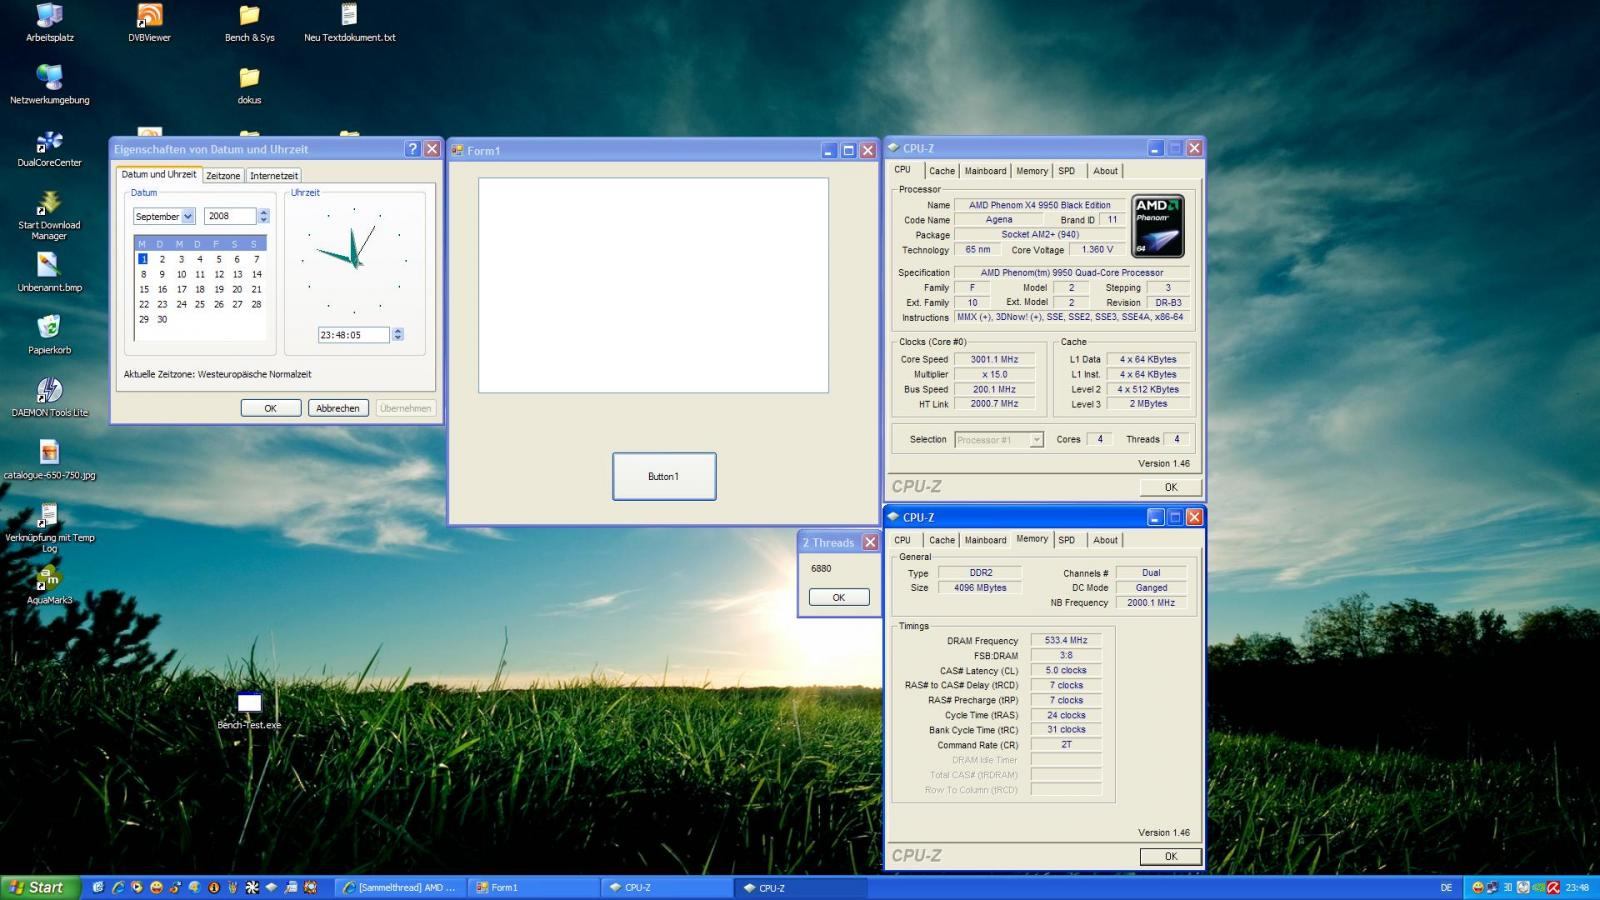This screenshot has width=1600, height=900.
Task: Click the AMD Phenom logo in CPU-Z
Action: pyautogui.click(x=1158, y=226)
